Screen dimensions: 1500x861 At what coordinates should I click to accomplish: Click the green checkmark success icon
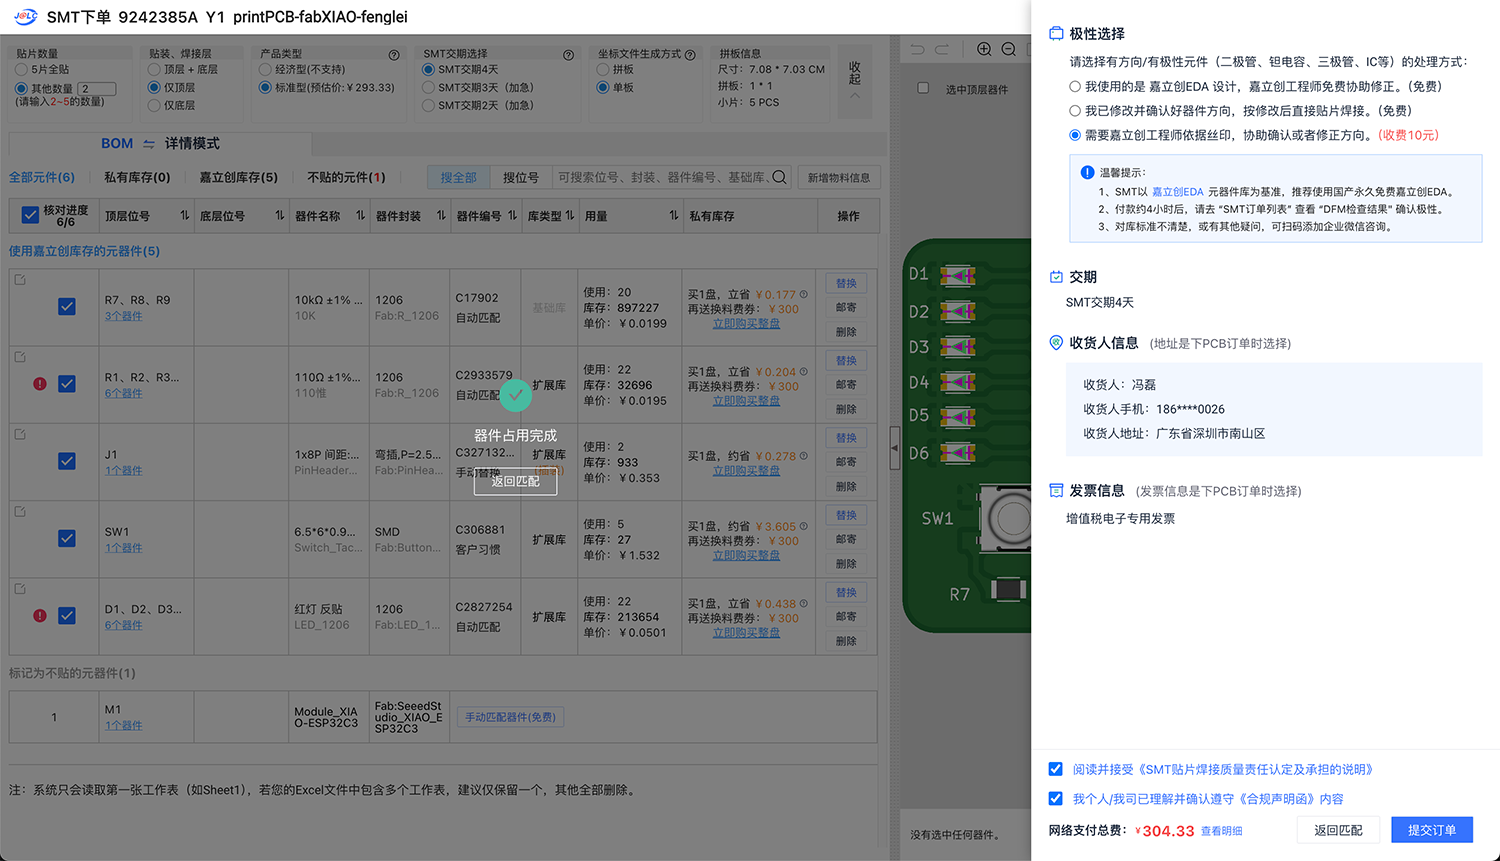pos(515,395)
